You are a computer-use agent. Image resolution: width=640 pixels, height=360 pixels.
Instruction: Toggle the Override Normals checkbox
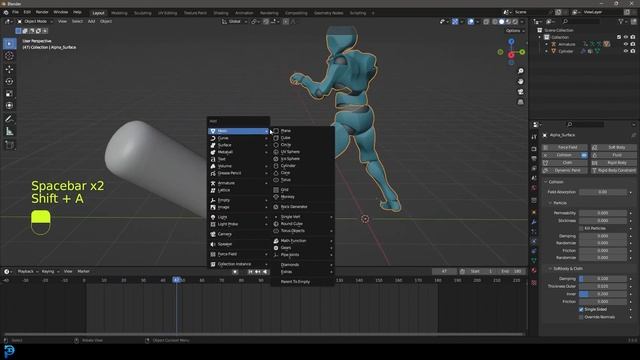(581, 317)
